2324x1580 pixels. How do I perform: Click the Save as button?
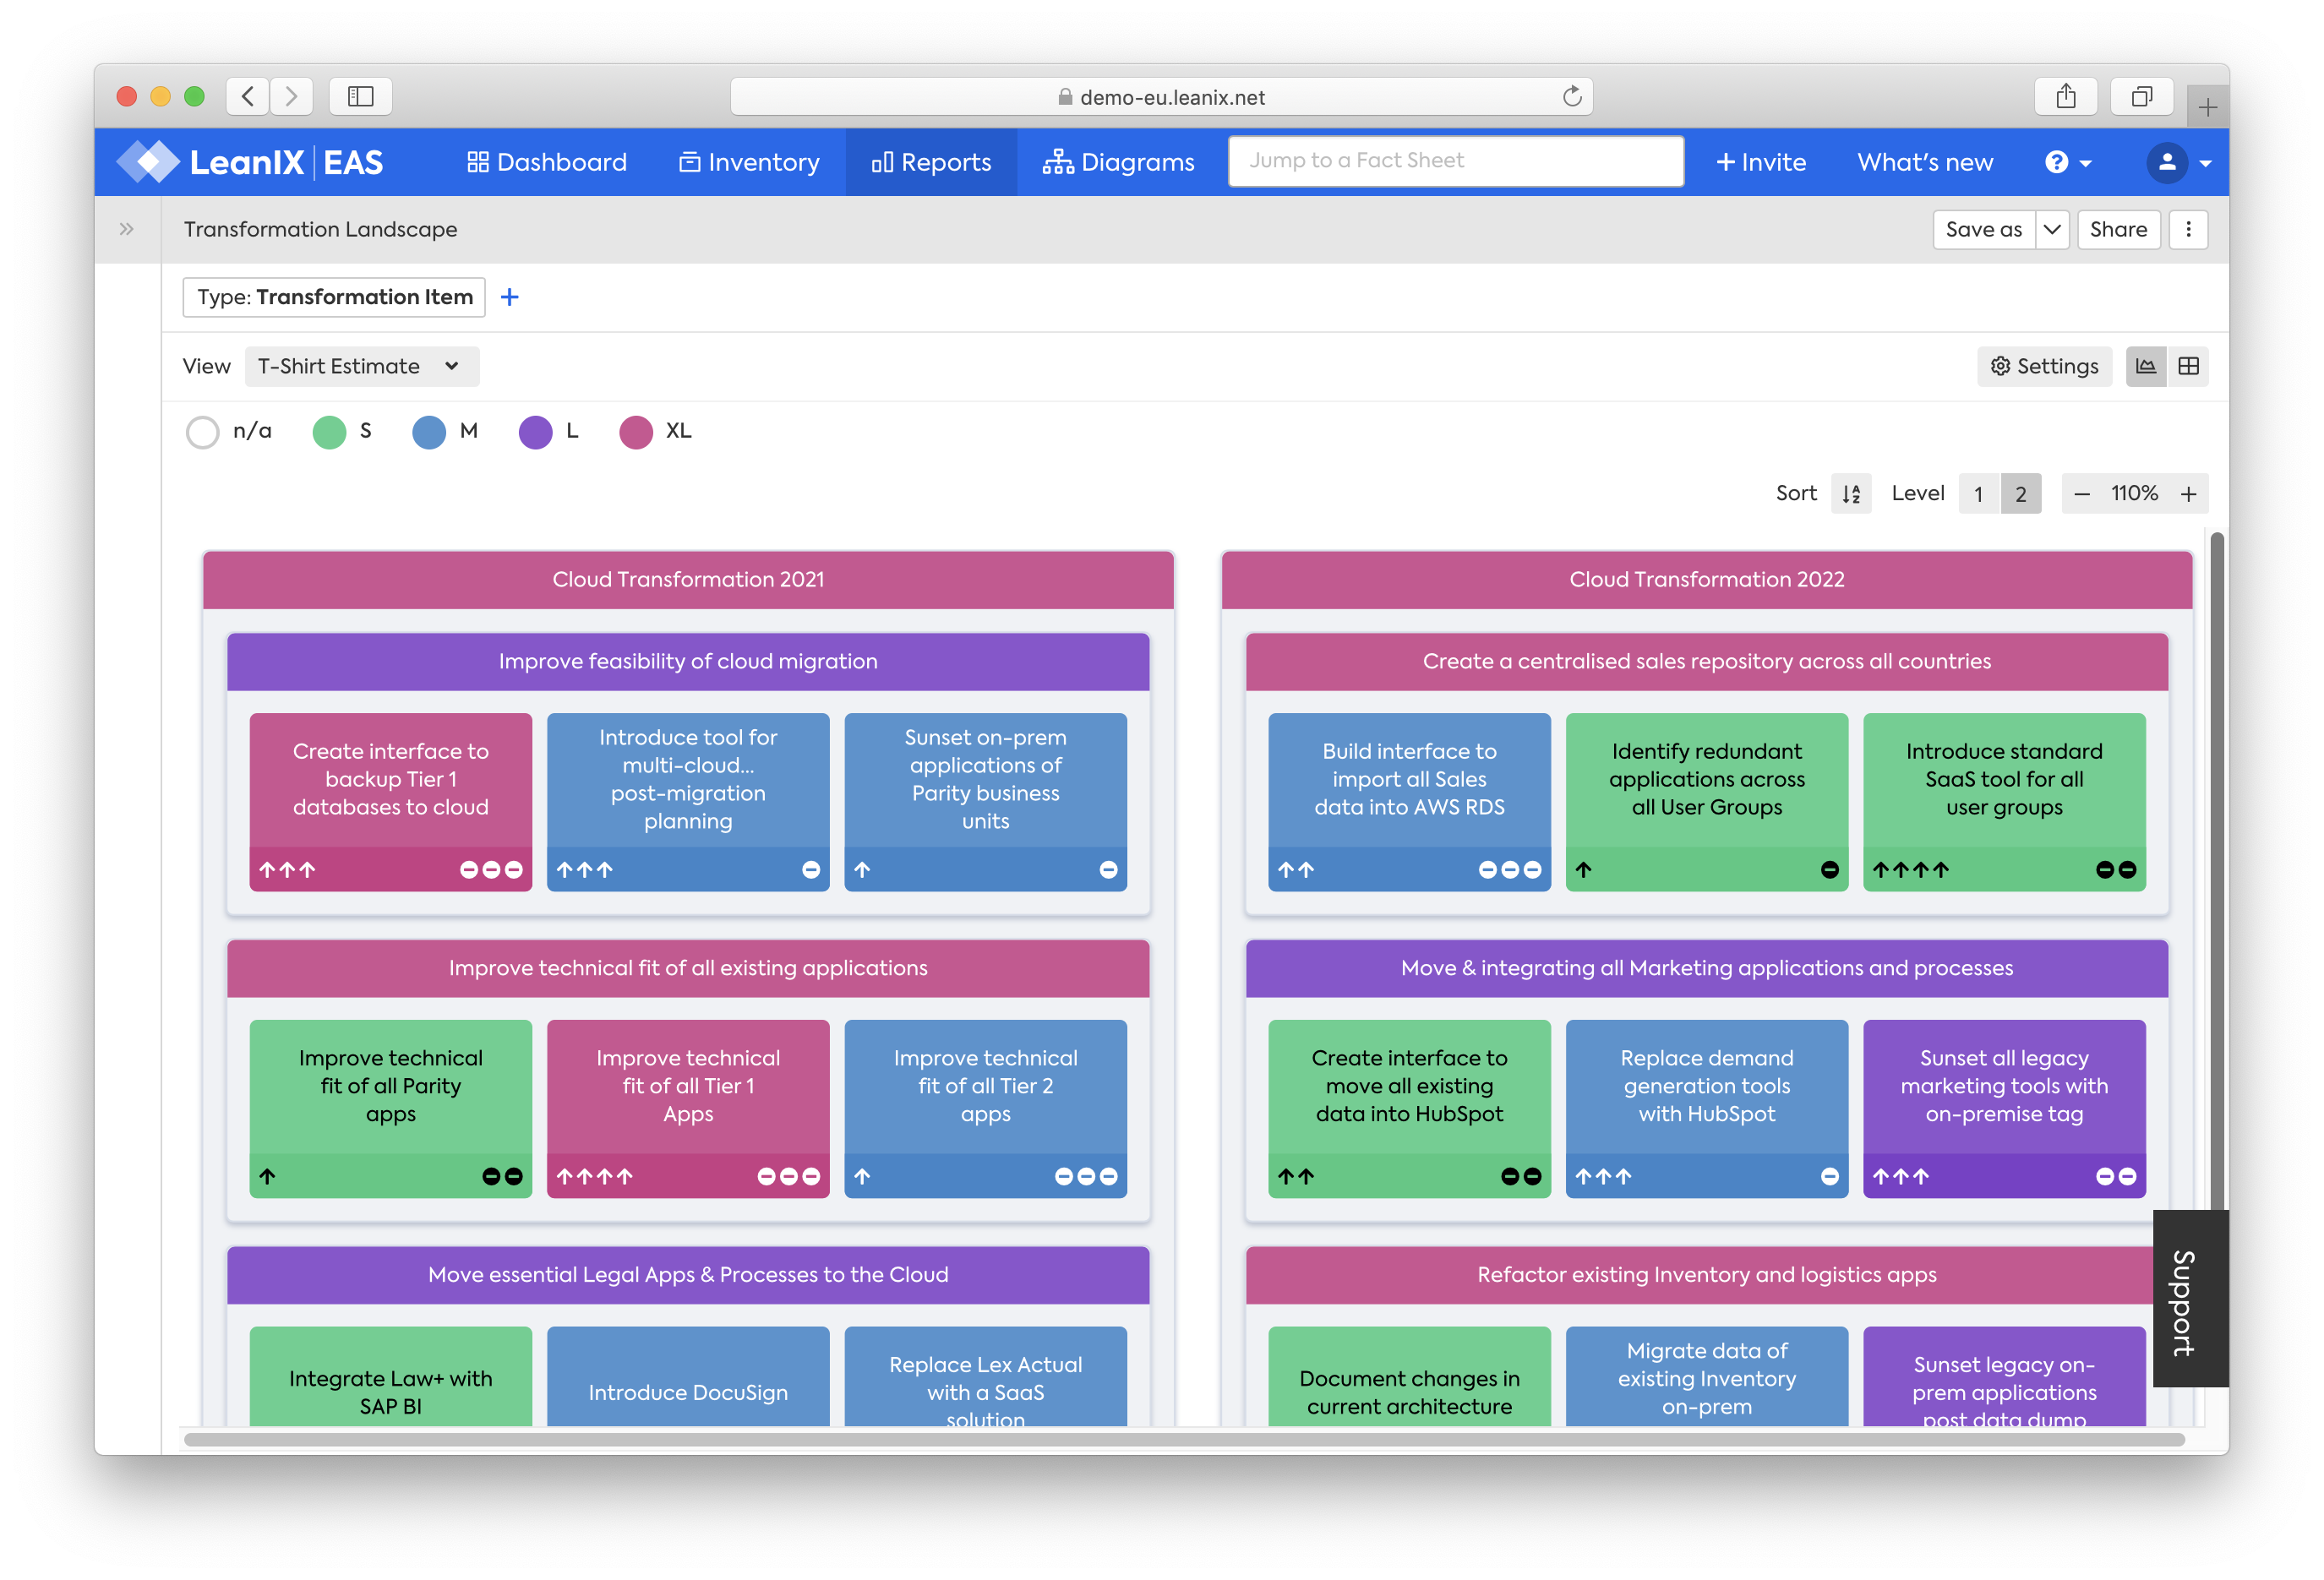pos(1984,229)
